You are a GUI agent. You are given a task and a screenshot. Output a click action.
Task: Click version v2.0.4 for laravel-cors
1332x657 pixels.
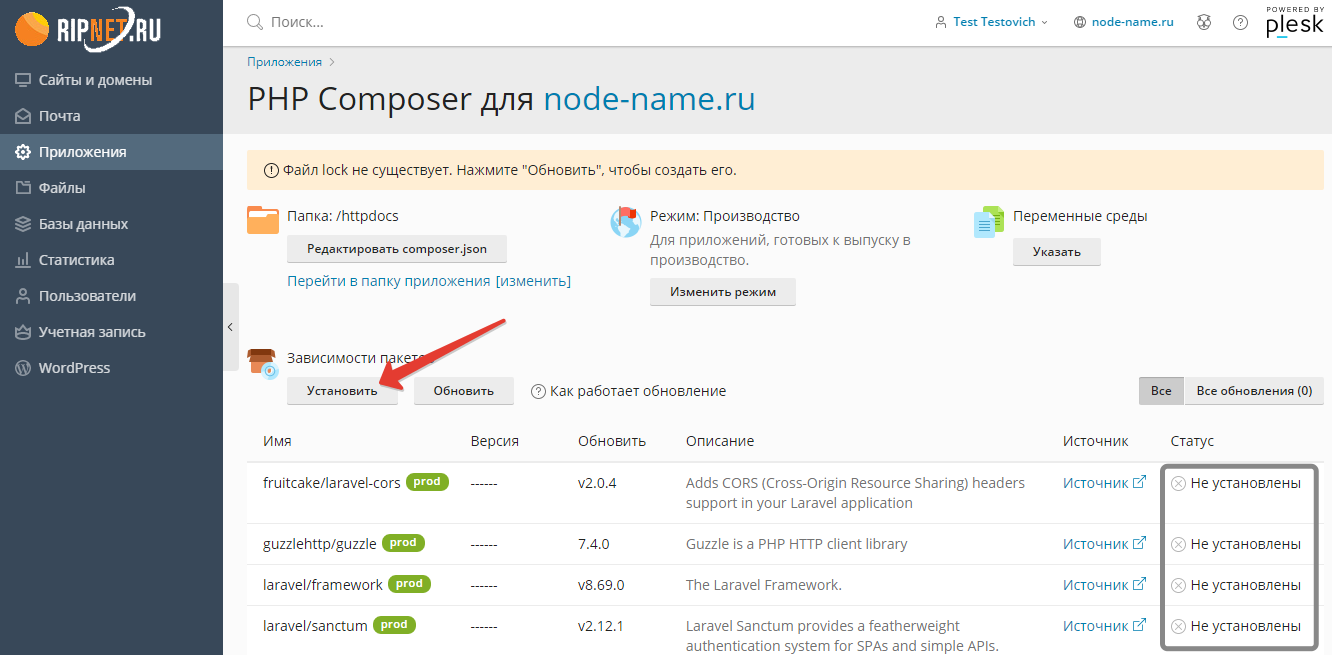click(x=597, y=482)
